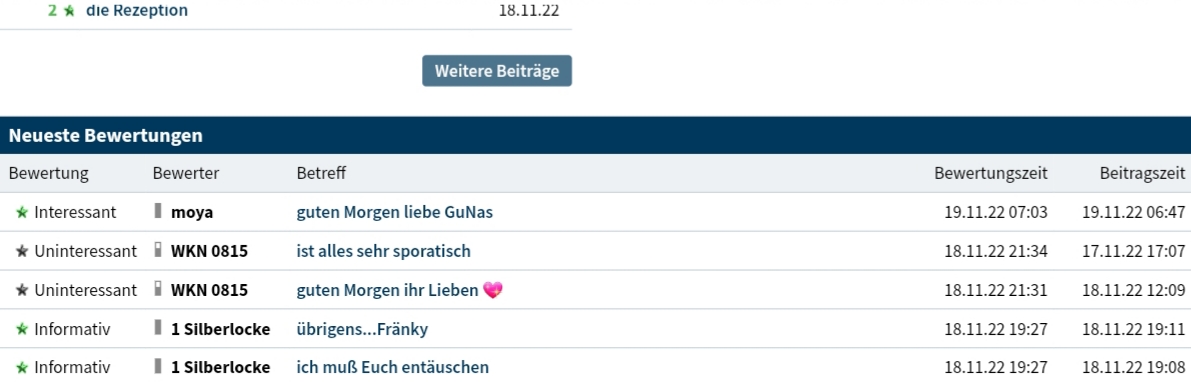Click green star beside ich muß Euch entäuschen
The height and width of the screenshot is (382, 1191).
tap(22, 368)
